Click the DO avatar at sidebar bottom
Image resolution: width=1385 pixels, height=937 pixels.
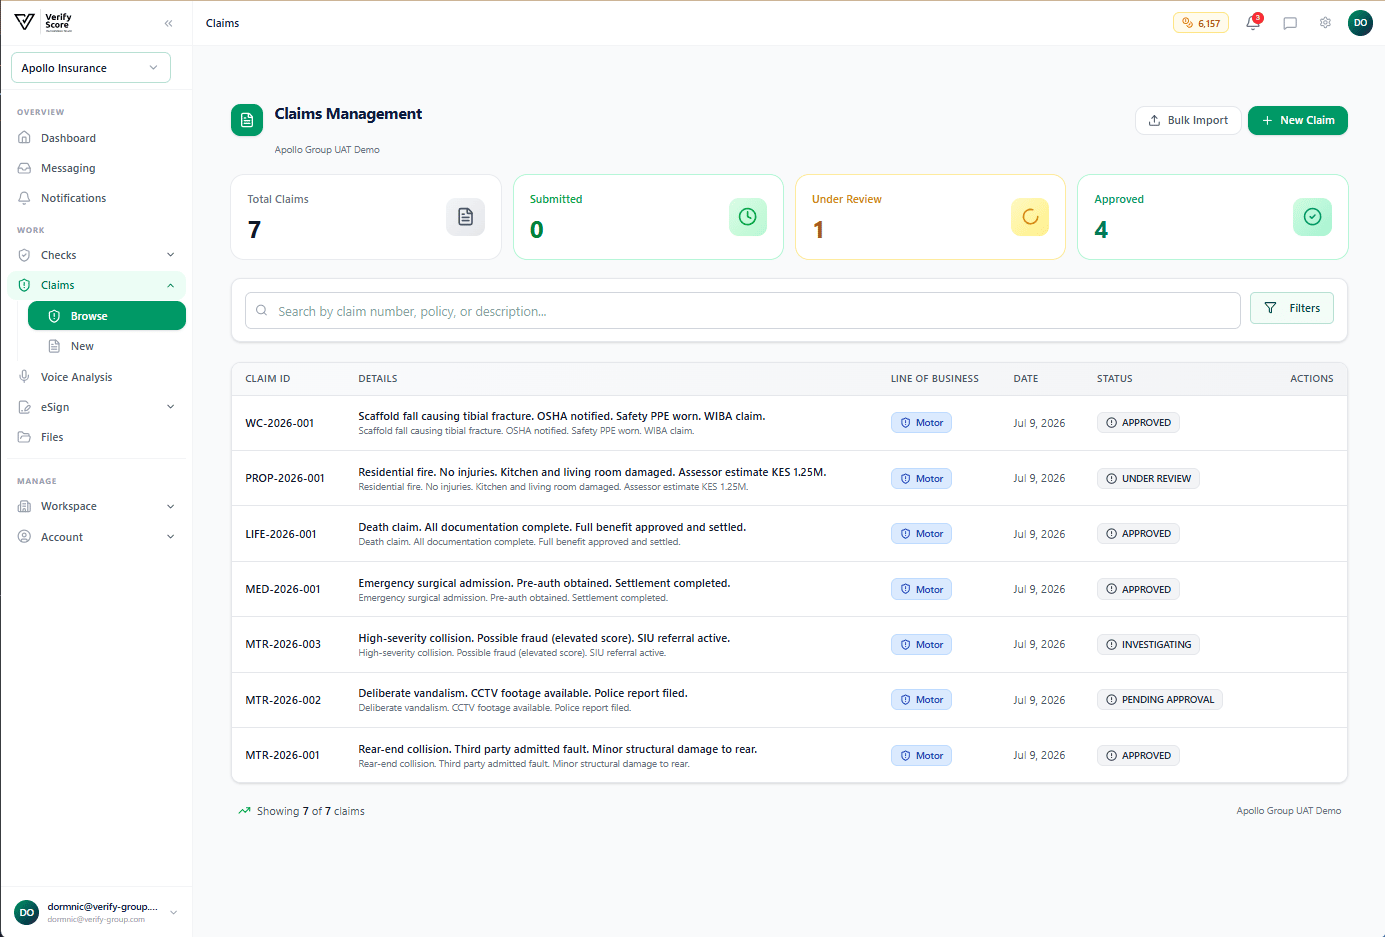tap(27, 912)
